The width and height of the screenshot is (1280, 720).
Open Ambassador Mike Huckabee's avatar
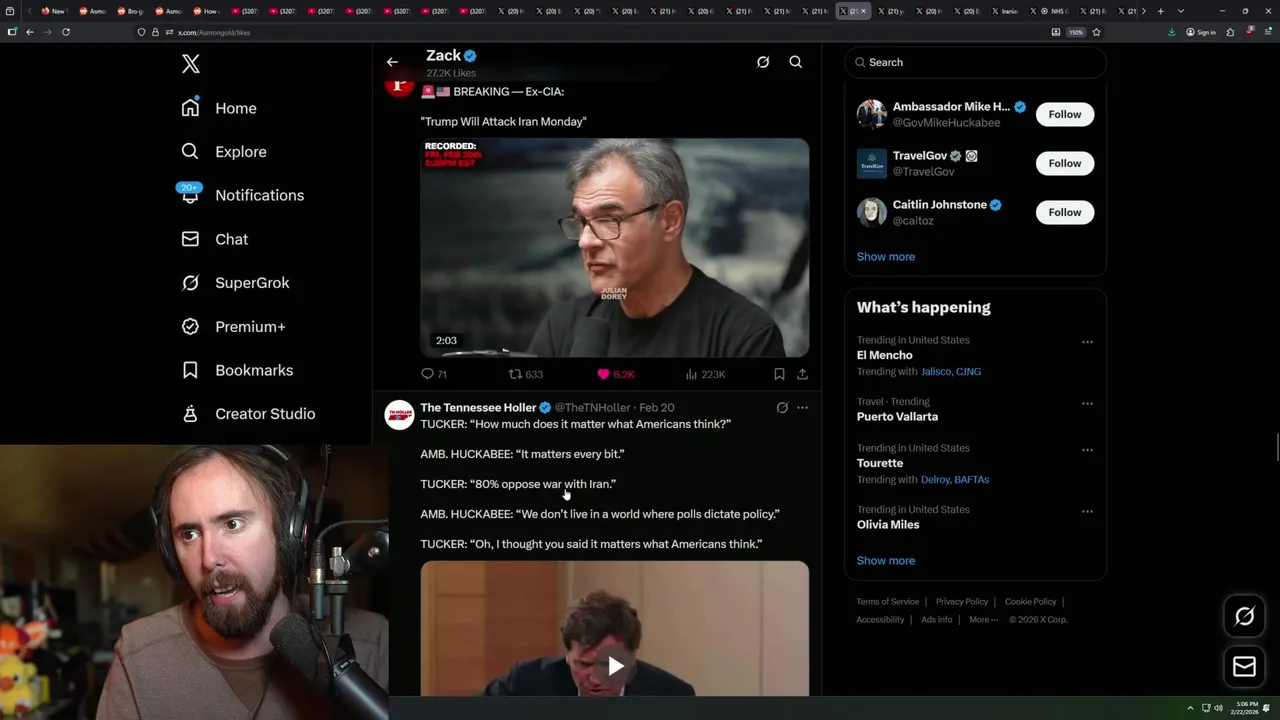pos(872,114)
